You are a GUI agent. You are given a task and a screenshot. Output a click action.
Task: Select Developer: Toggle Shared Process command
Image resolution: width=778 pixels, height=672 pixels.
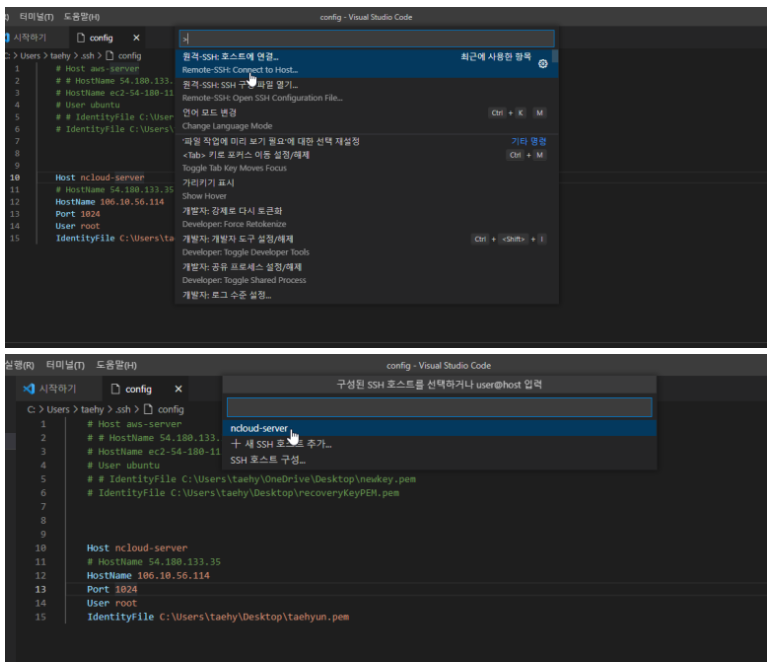tap(367, 273)
